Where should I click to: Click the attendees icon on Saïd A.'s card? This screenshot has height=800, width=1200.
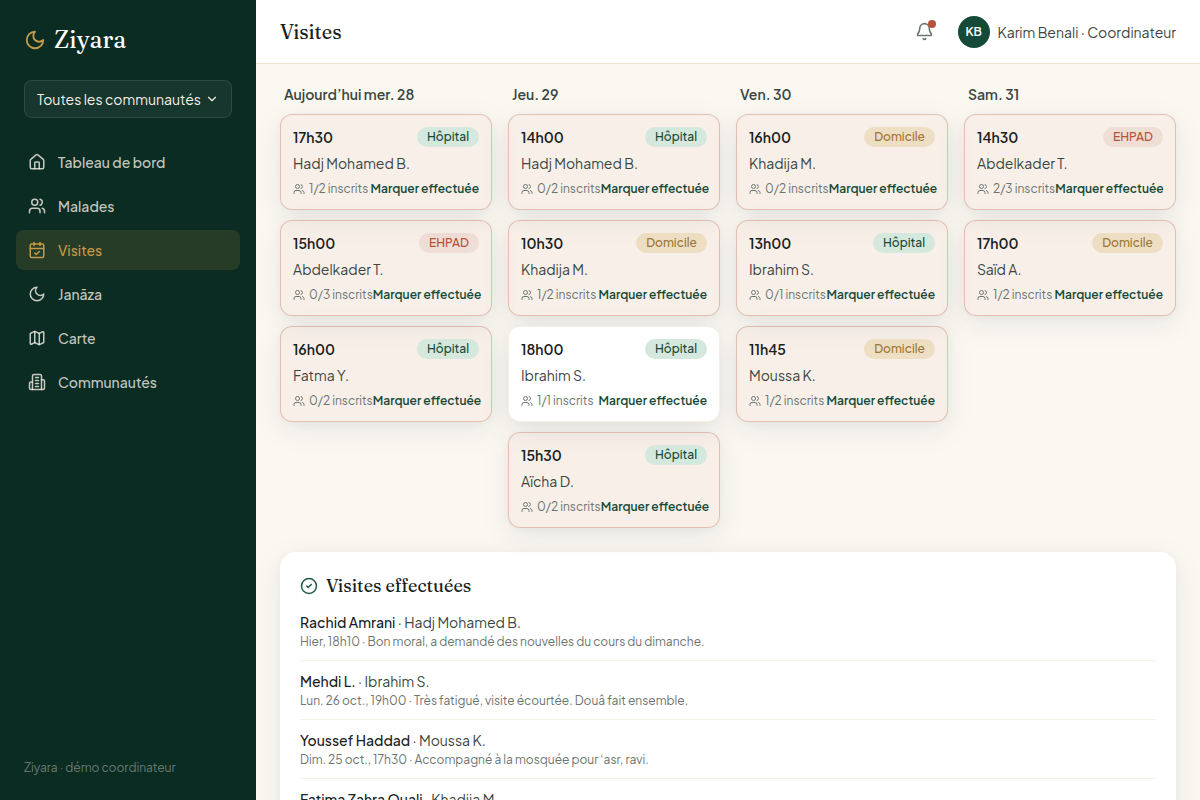click(983, 295)
